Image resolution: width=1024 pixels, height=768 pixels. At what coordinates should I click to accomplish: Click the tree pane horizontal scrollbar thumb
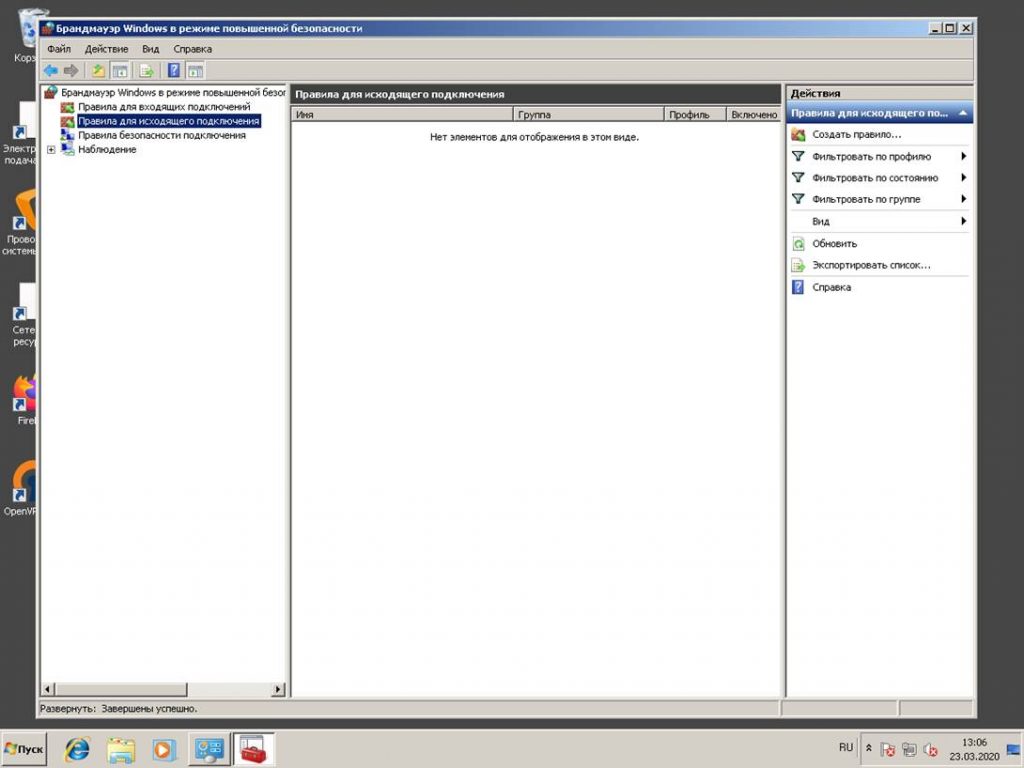click(x=121, y=689)
